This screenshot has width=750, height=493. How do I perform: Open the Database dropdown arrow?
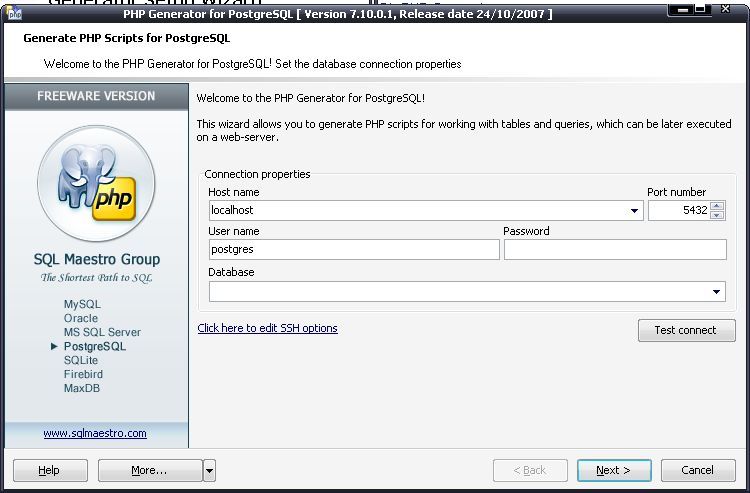[x=716, y=292]
